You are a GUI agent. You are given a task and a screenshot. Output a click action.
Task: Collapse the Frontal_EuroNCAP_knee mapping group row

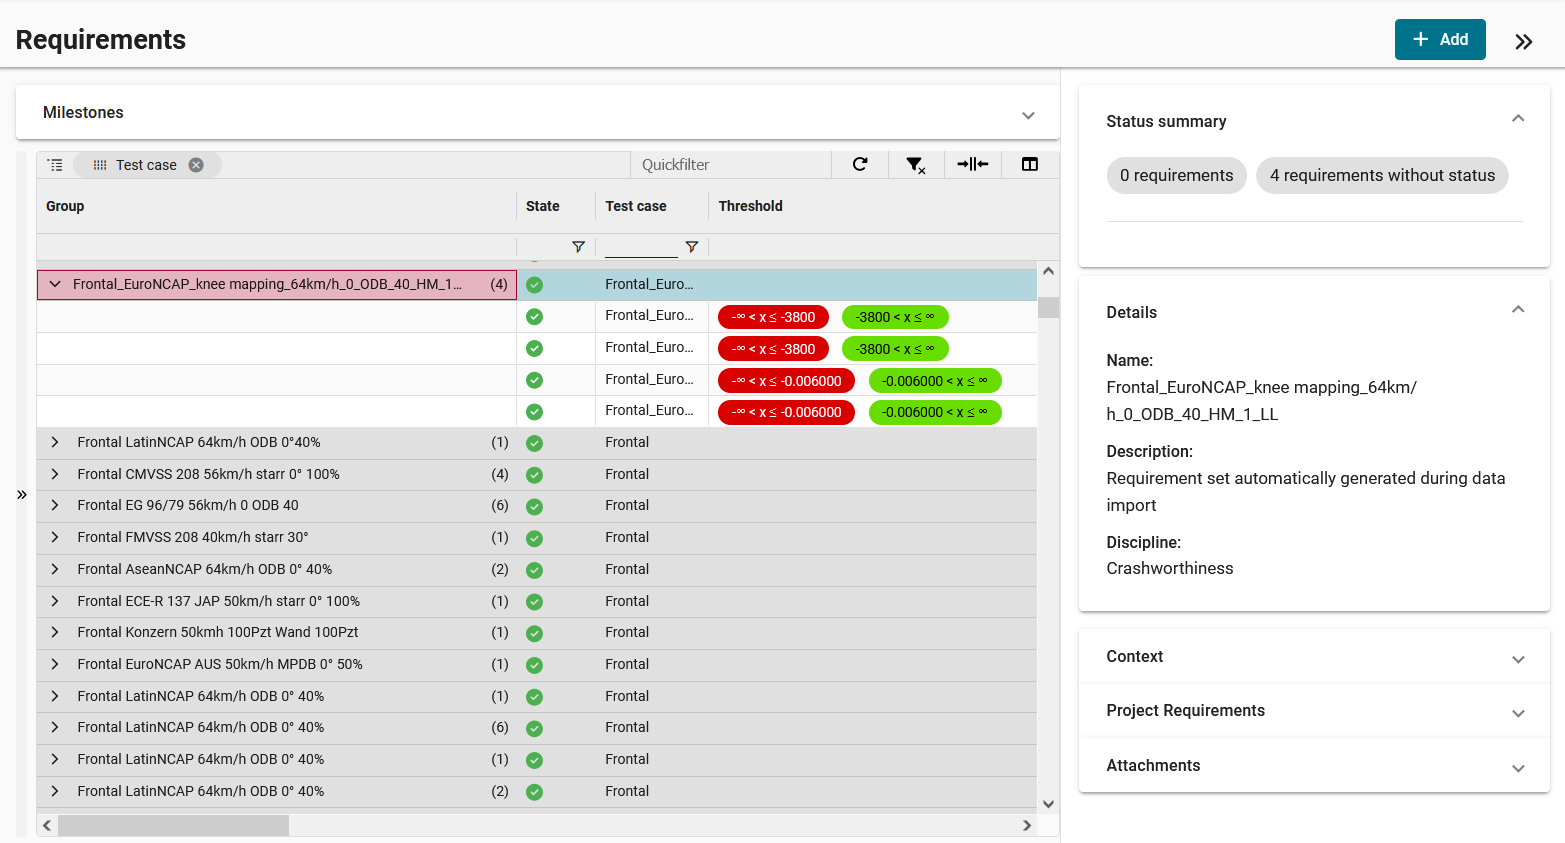tap(55, 284)
